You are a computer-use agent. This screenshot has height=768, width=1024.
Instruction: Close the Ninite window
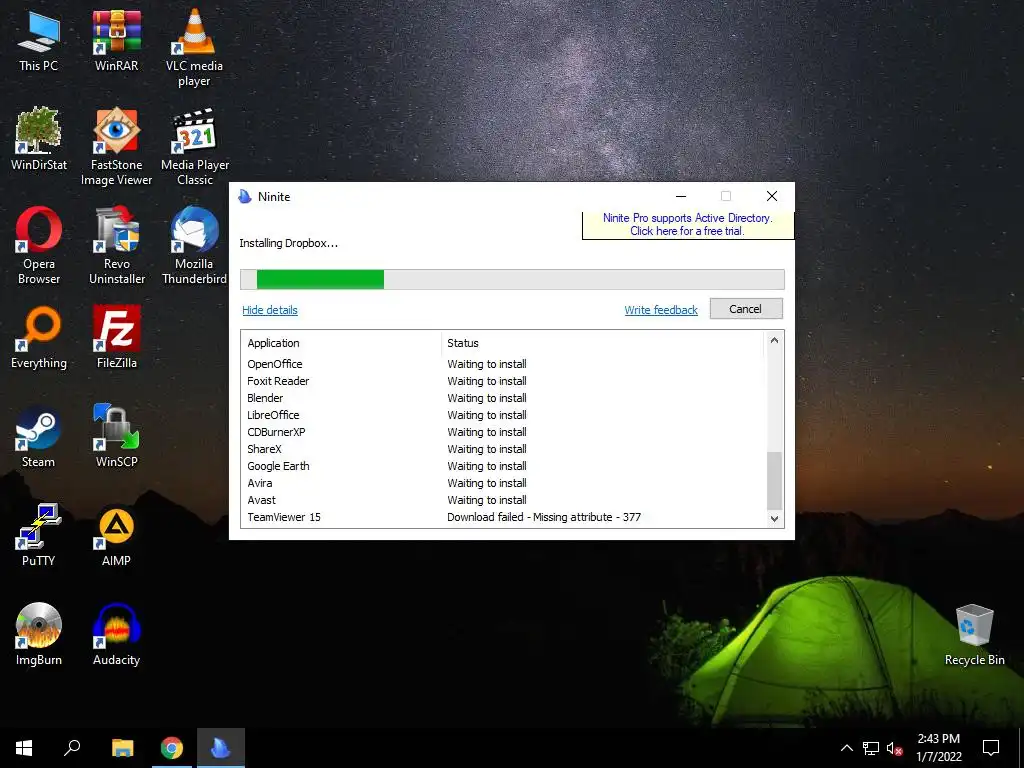[772, 196]
